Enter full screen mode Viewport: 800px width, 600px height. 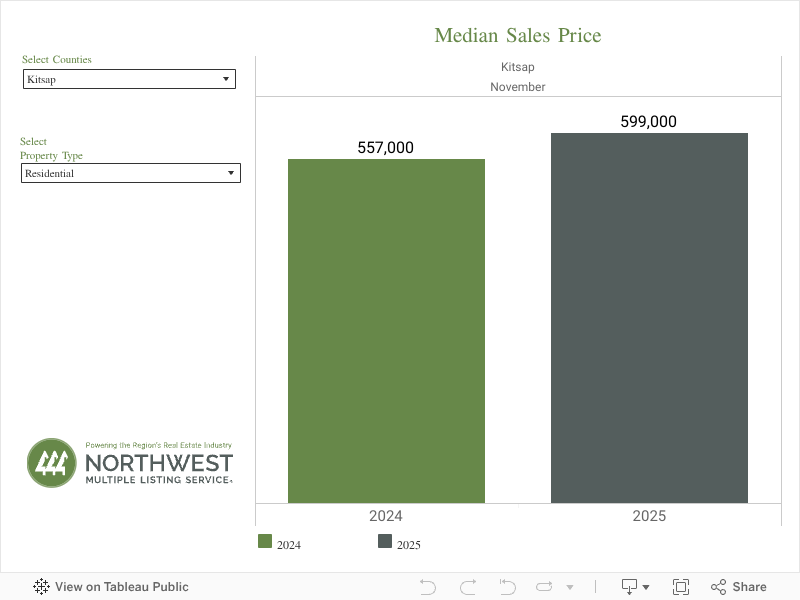(681, 587)
